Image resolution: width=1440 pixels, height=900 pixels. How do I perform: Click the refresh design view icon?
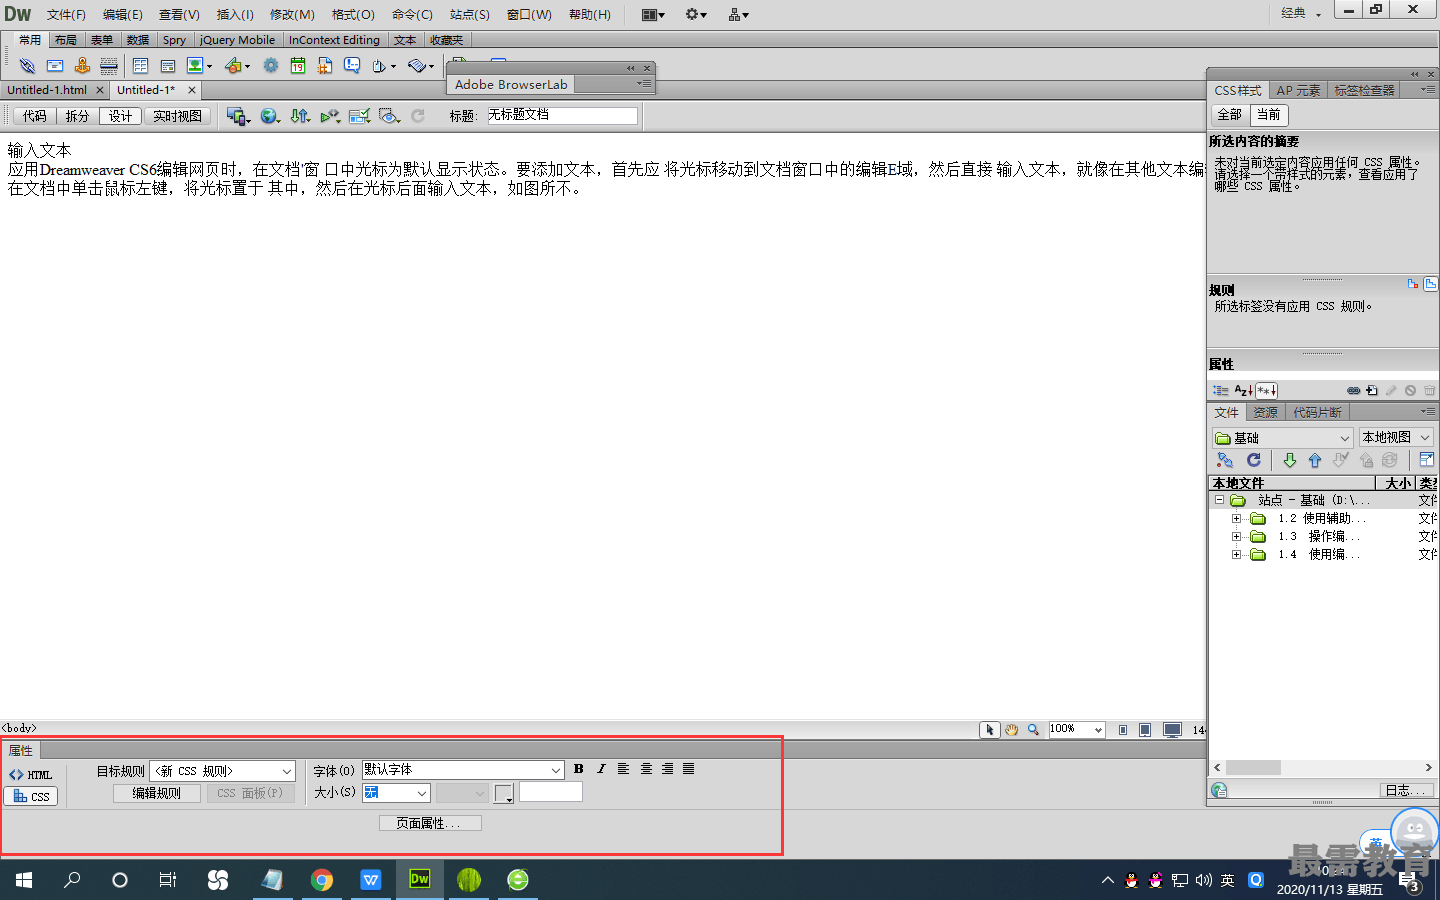point(418,116)
